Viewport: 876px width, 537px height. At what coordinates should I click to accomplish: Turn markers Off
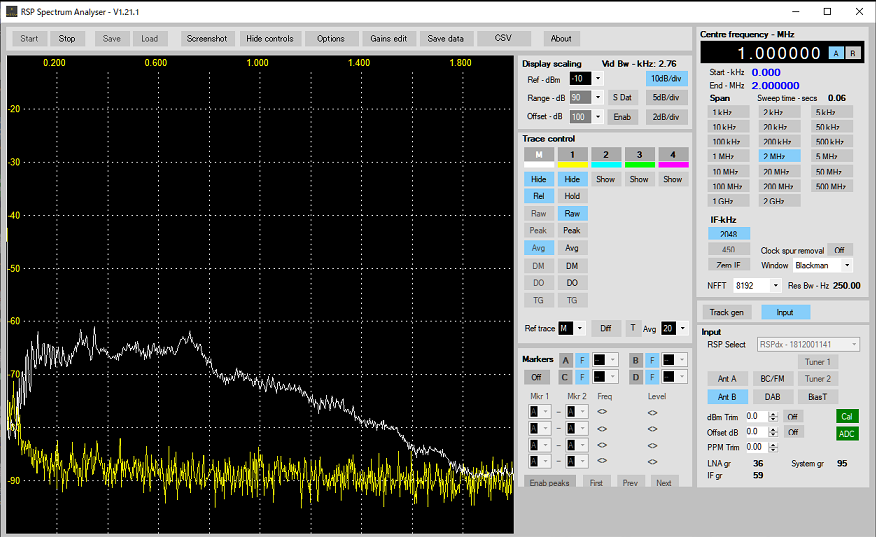point(536,377)
